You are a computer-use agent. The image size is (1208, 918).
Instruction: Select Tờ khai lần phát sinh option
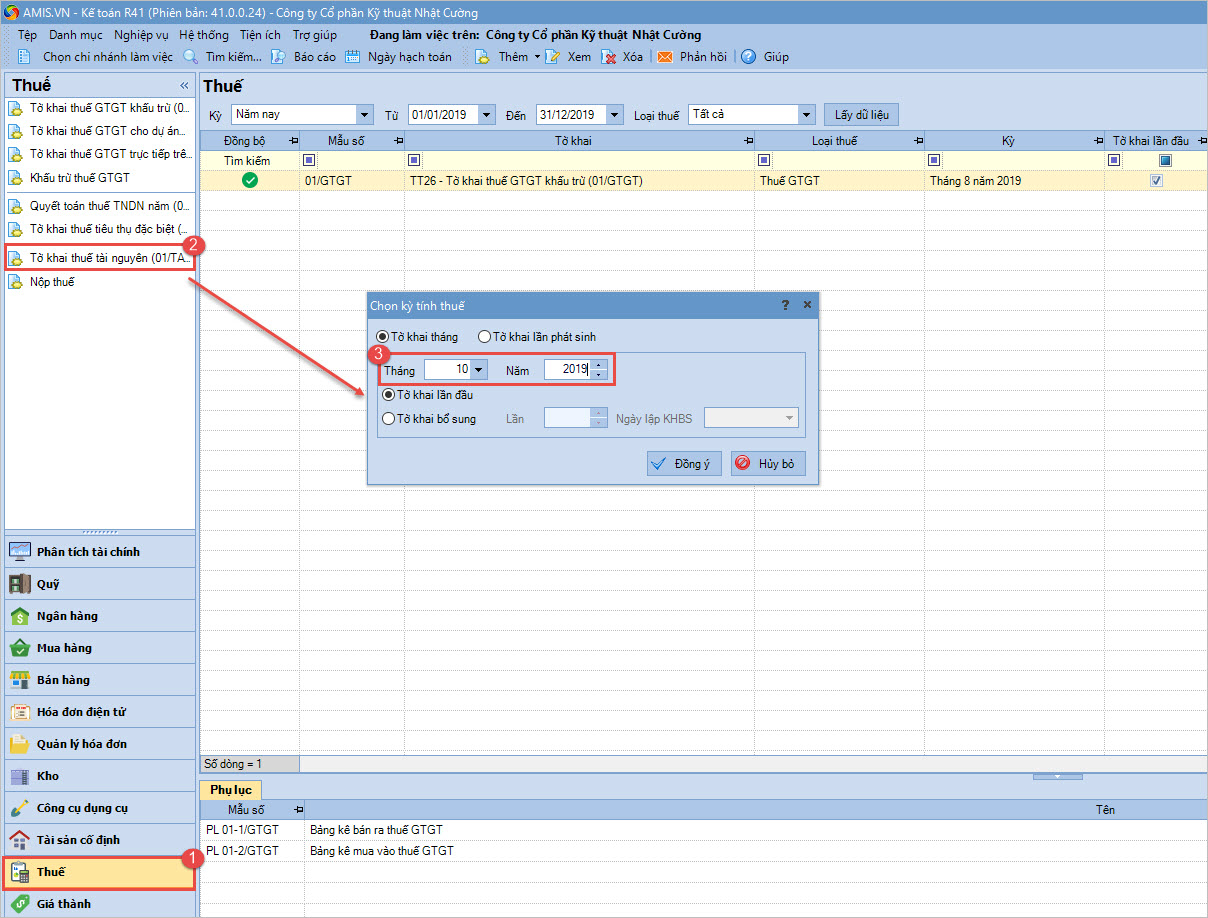pos(485,337)
